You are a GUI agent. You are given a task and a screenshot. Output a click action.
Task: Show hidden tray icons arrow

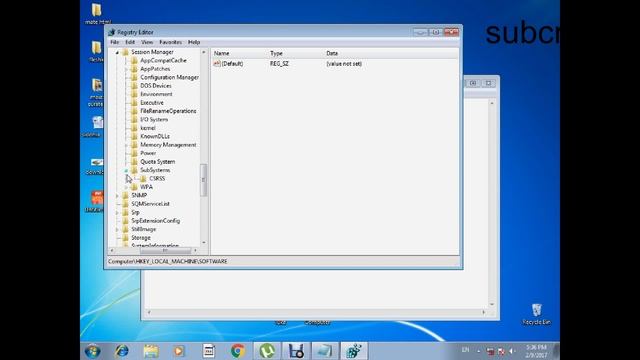click(479, 351)
